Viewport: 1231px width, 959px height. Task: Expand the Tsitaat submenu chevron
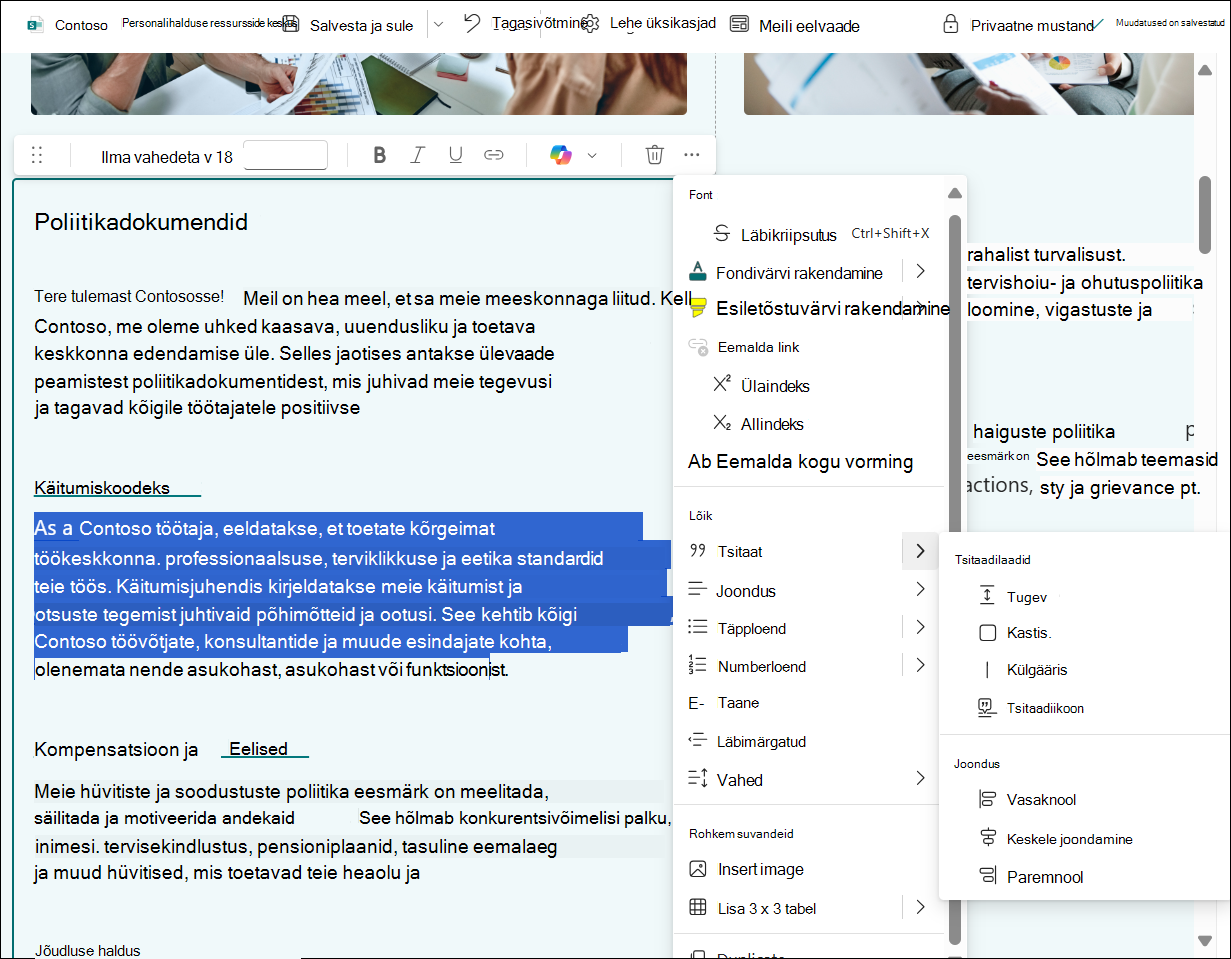point(919,551)
